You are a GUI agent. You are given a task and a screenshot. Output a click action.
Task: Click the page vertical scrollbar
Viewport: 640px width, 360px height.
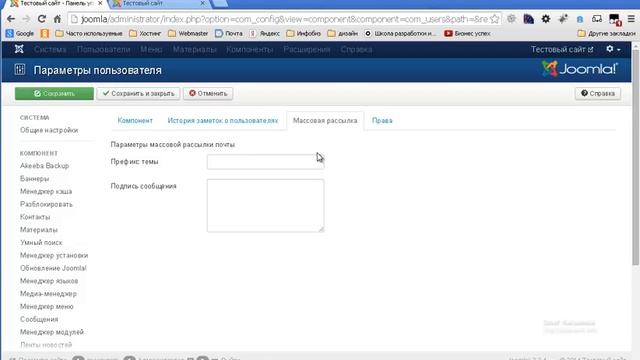pos(636,157)
